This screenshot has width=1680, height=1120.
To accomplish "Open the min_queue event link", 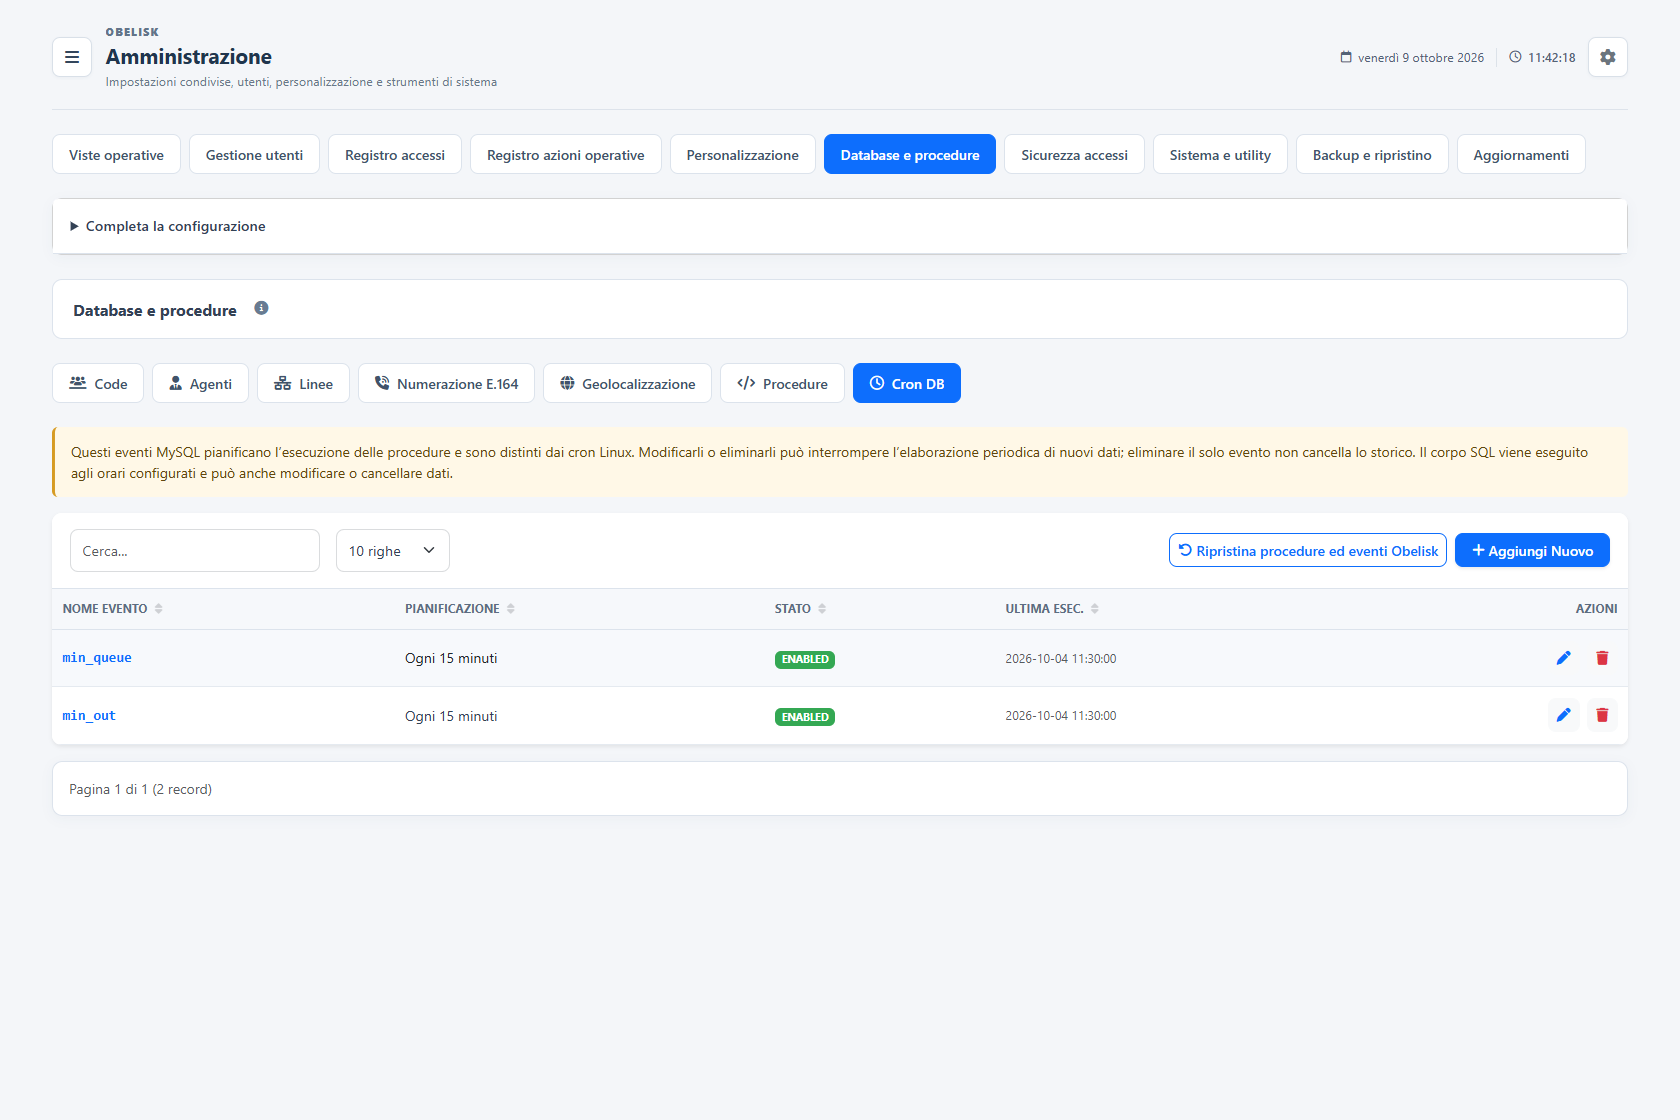I will [97, 658].
